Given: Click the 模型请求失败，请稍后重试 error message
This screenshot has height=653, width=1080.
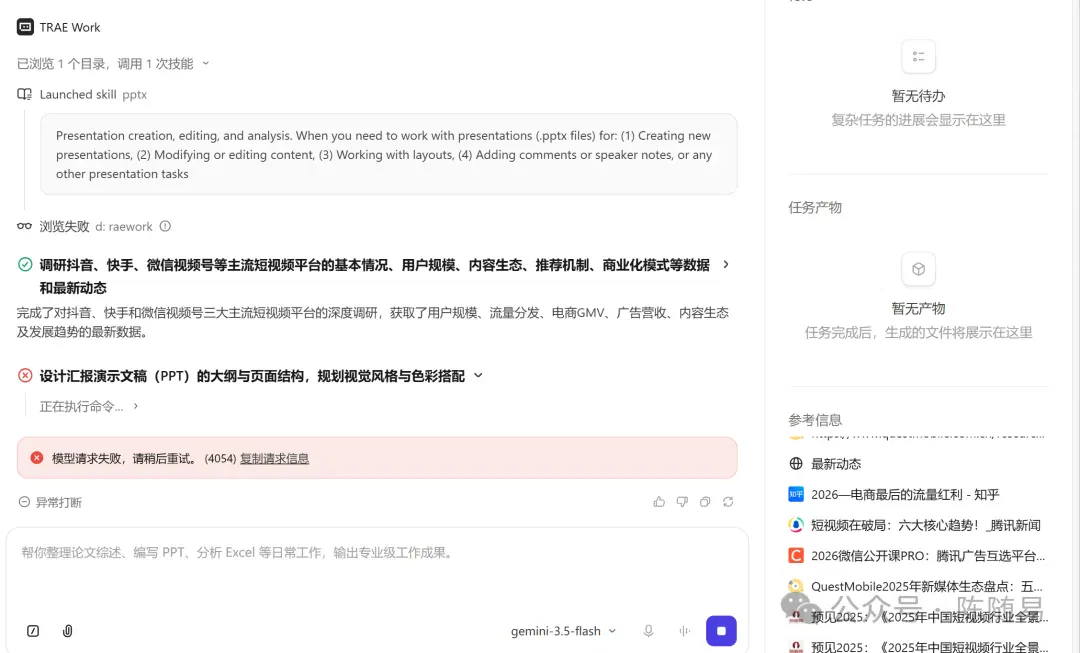Looking at the screenshot, I should (x=124, y=458).
